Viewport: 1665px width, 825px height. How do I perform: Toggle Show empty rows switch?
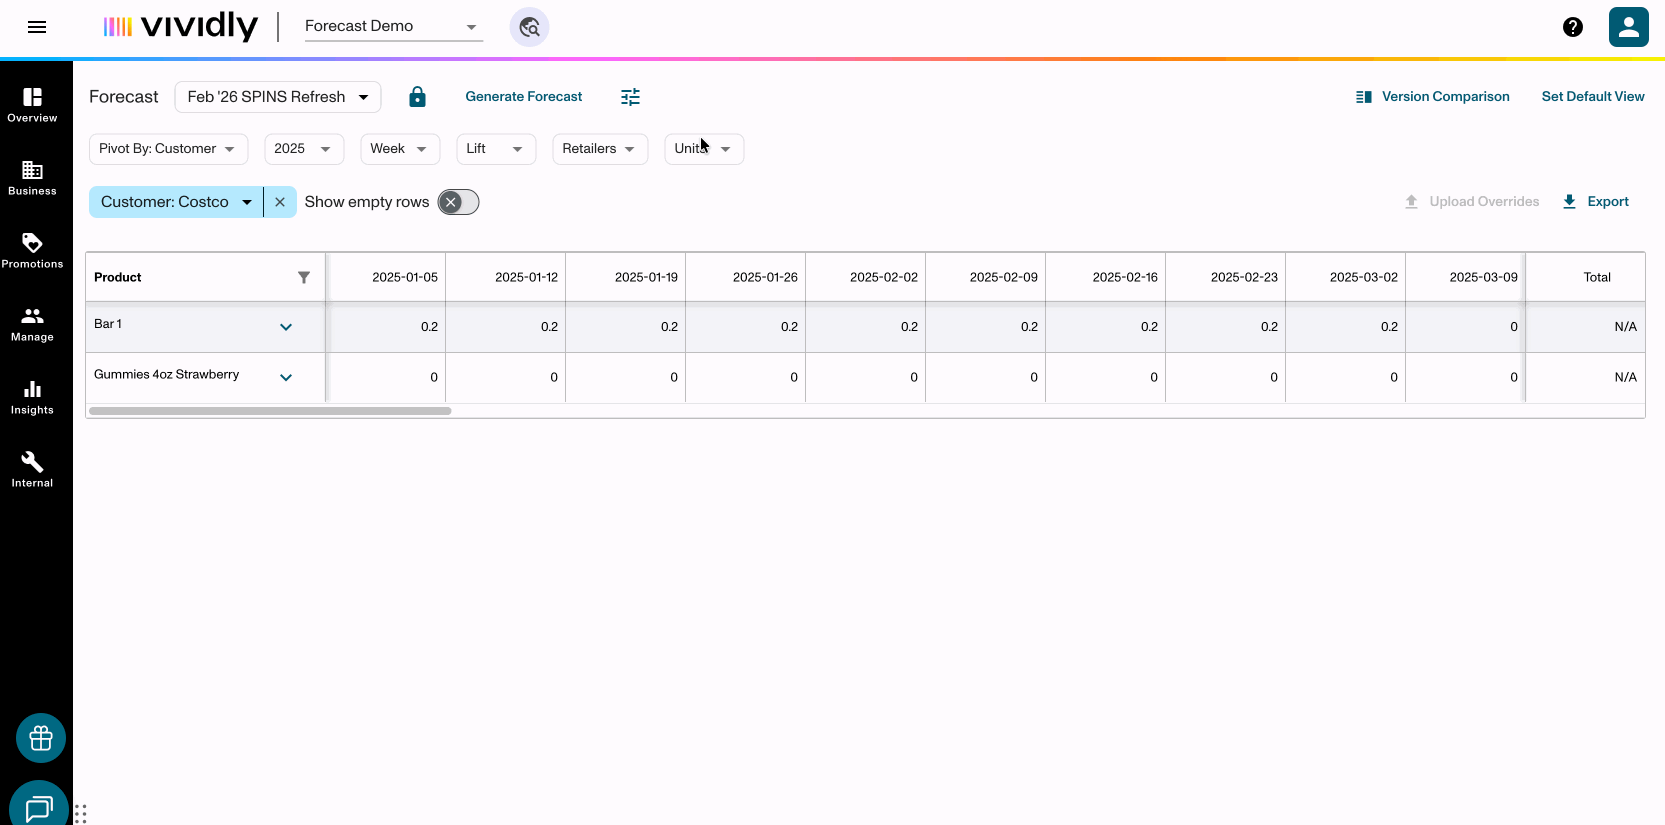click(458, 202)
